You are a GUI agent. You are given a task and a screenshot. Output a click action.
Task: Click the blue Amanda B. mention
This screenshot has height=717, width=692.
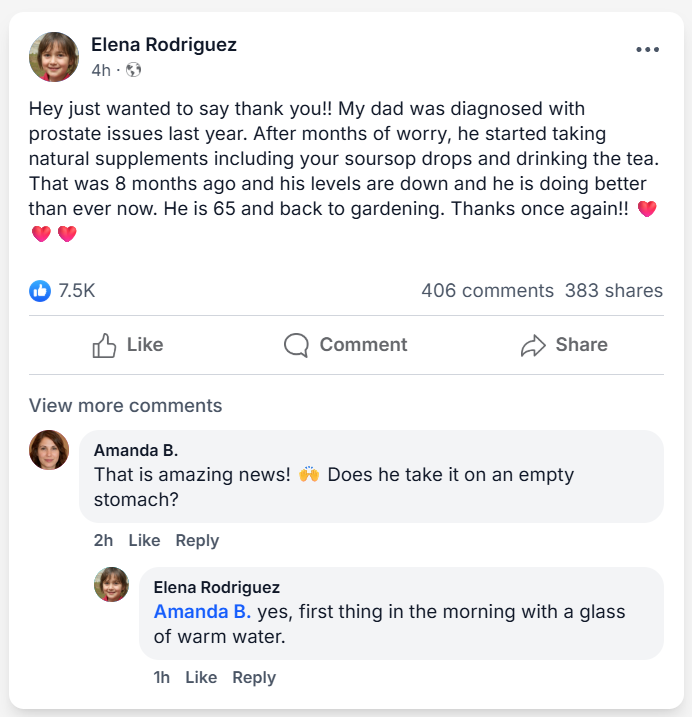(x=202, y=611)
